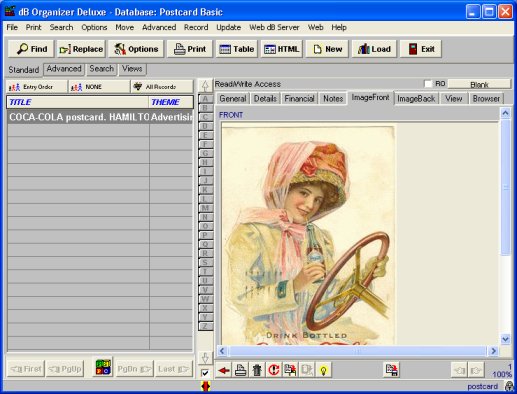Generate an HTML report button
Viewport: 517px width, 394px height.
282,49
